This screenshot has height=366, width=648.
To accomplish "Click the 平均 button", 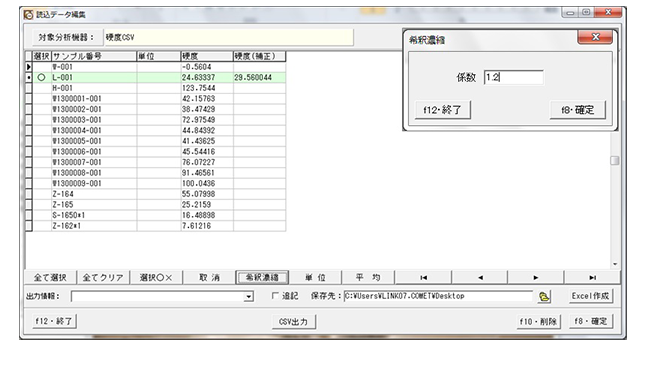I will (x=368, y=278).
